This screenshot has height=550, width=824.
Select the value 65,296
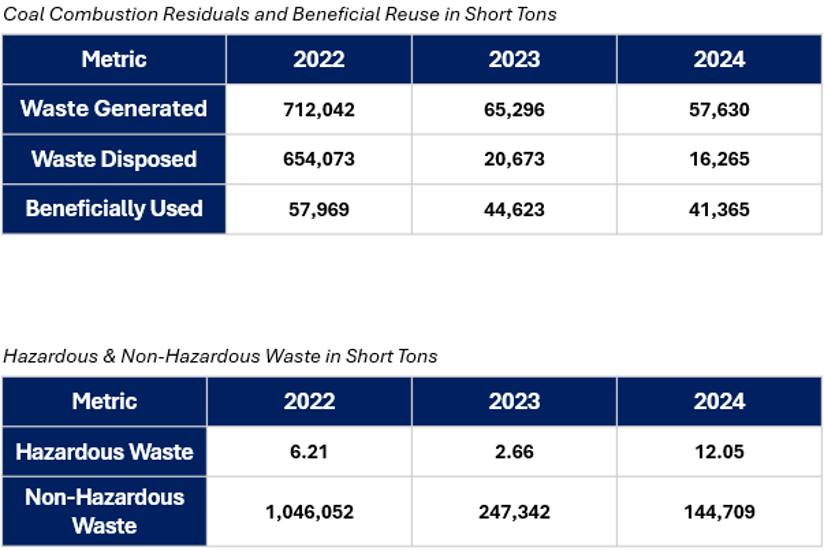514,109
